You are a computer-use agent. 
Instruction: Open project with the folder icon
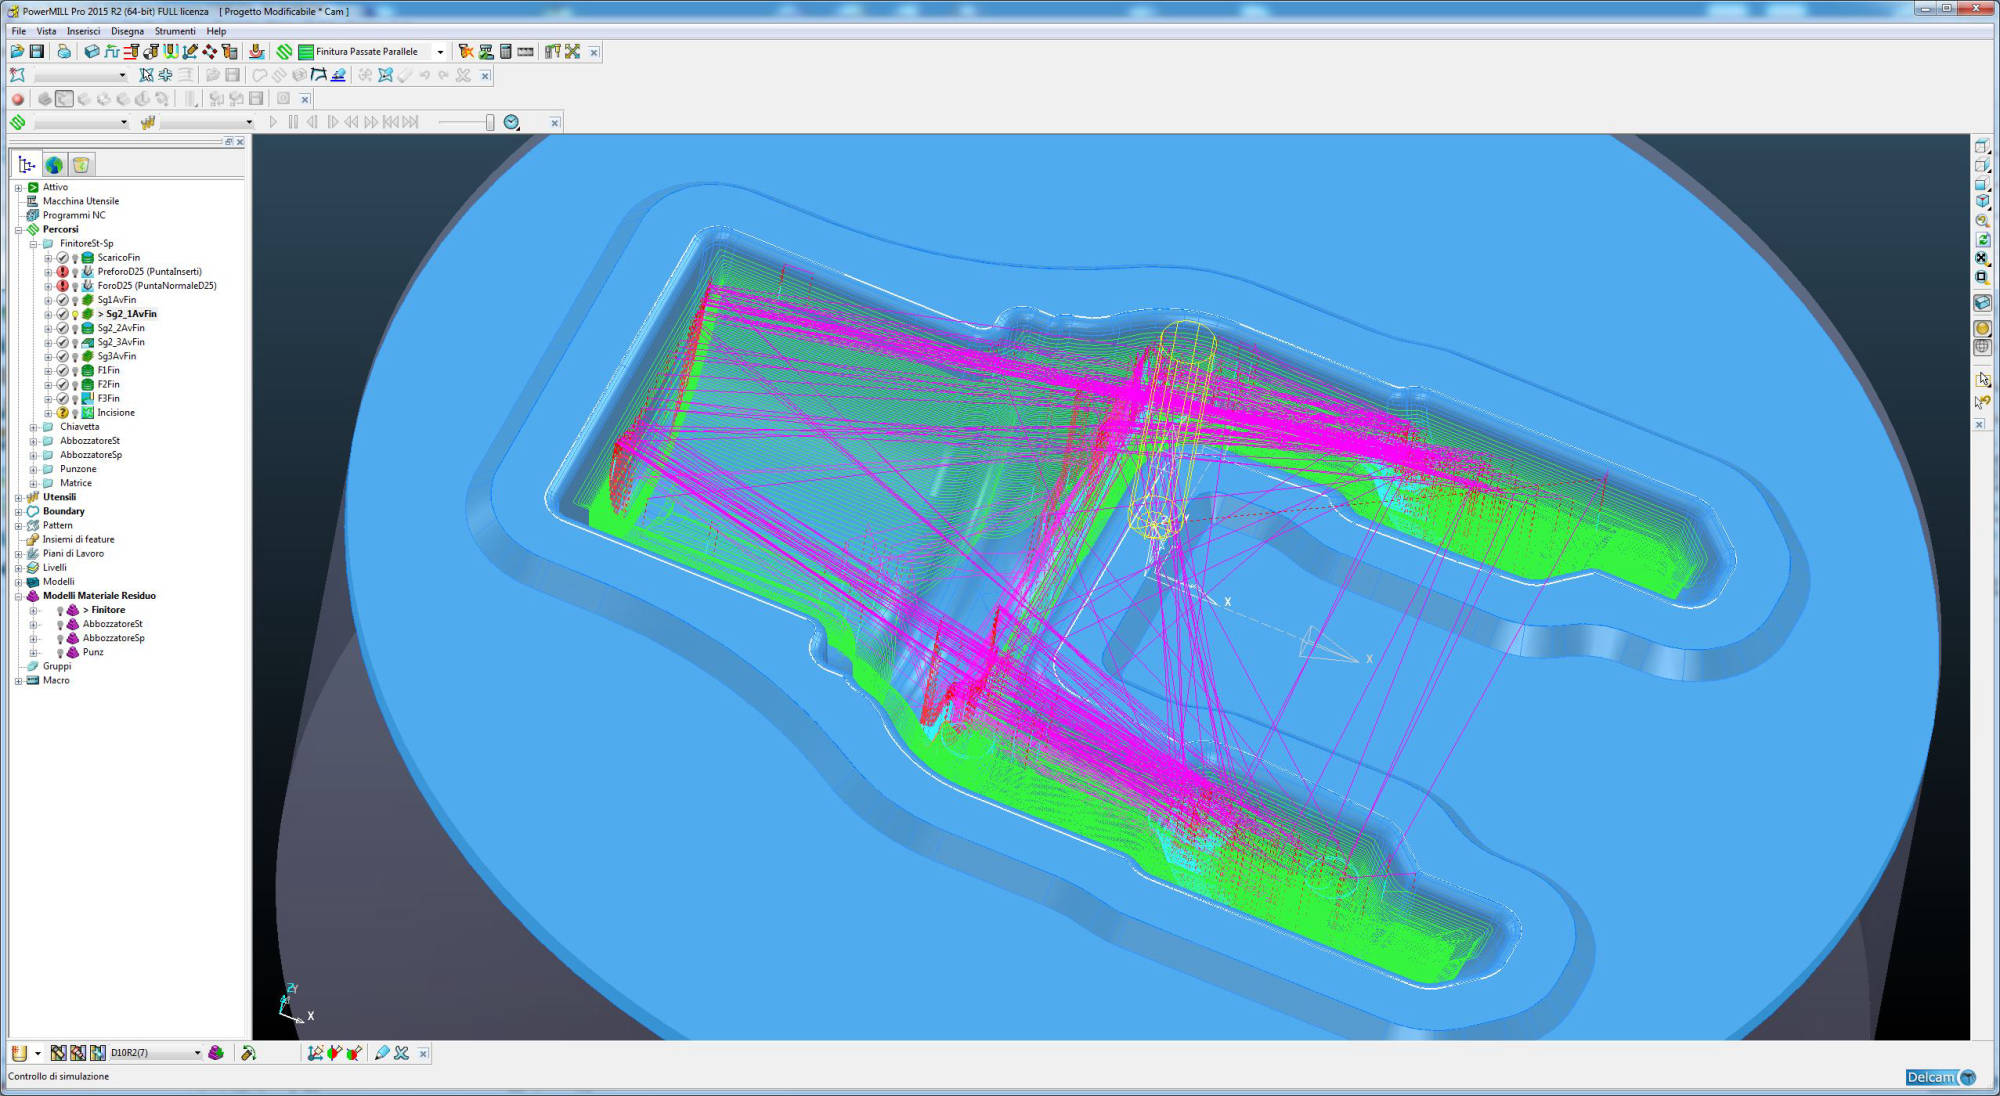[x=17, y=51]
